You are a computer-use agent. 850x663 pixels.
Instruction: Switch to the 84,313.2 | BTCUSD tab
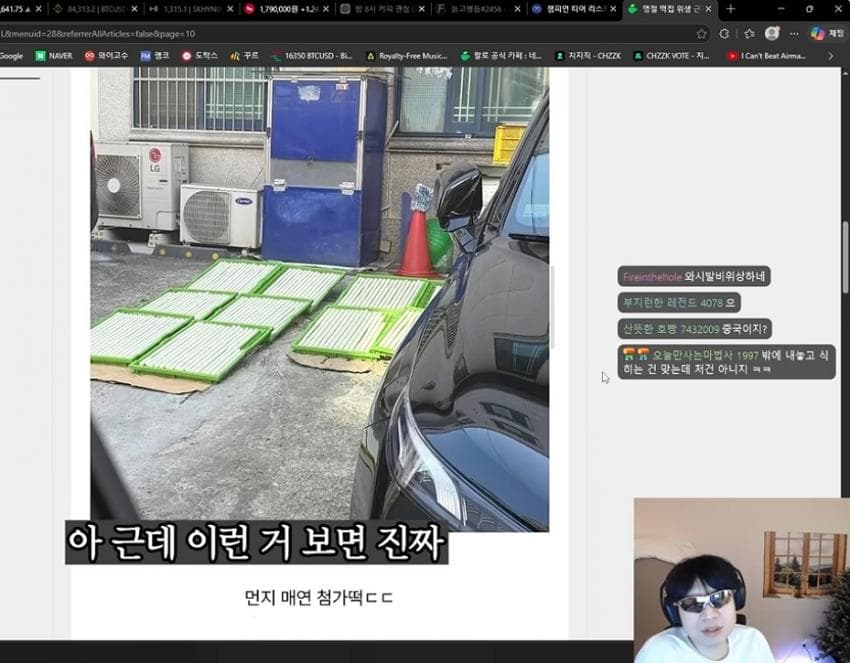tap(89, 9)
